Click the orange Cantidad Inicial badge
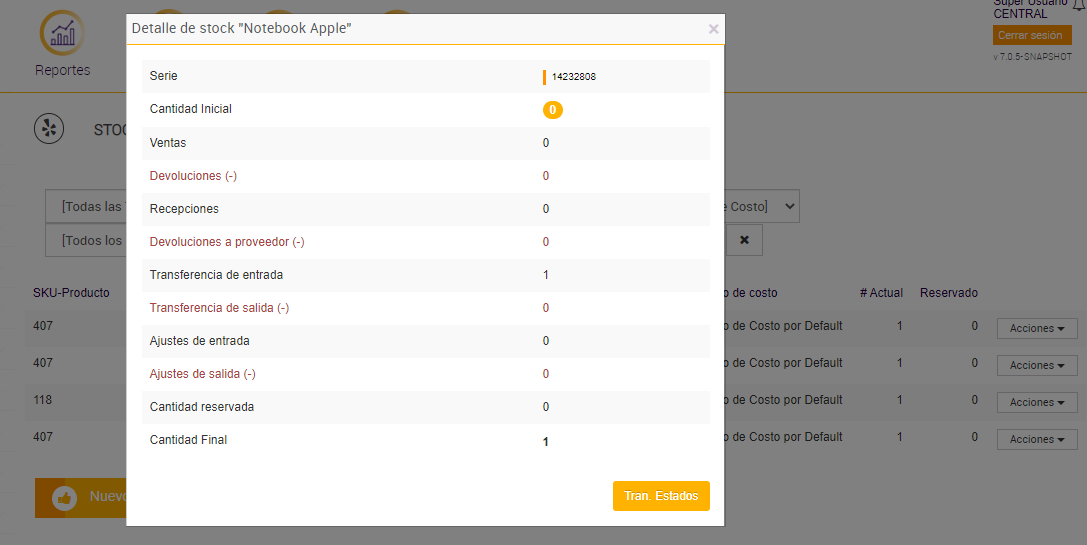1087x545 pixels. (552, 109)
